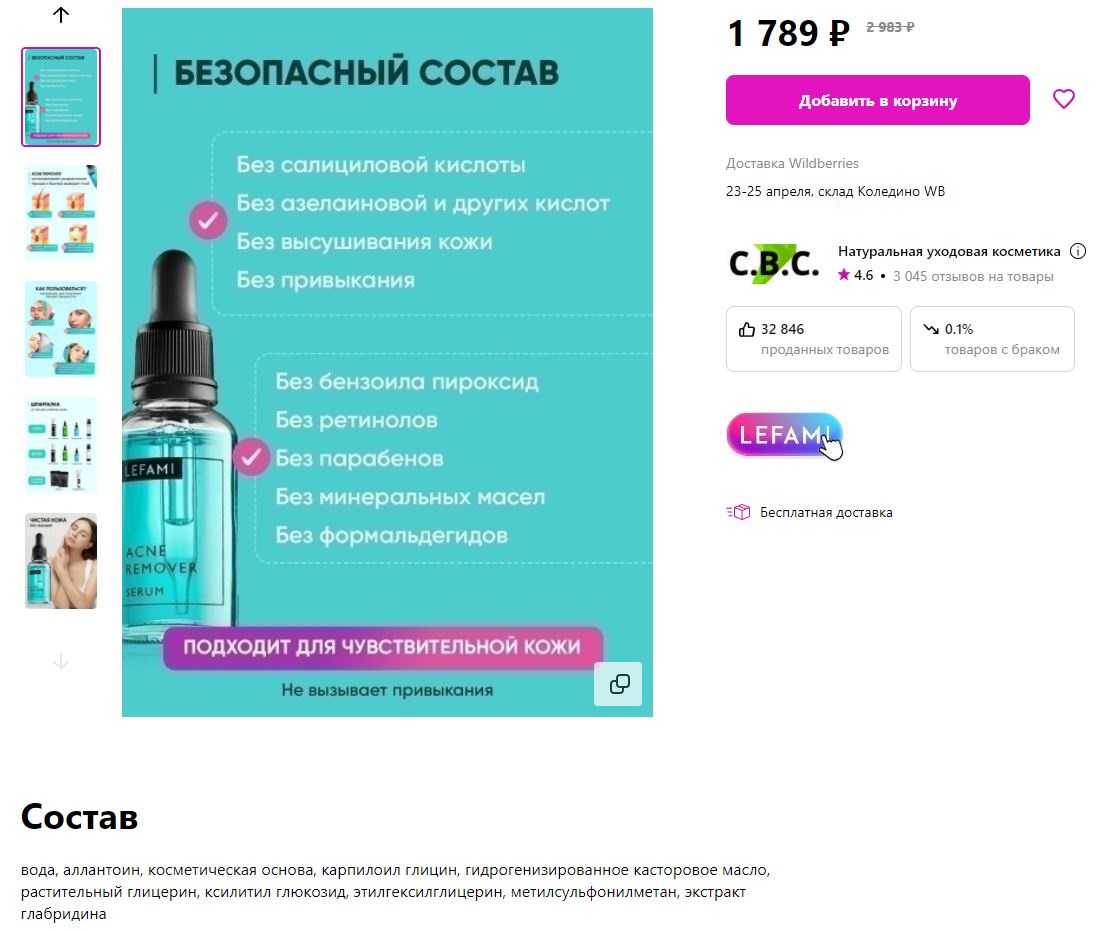Select the first Безопасный состав thumbnail

[x=61, y=97]
